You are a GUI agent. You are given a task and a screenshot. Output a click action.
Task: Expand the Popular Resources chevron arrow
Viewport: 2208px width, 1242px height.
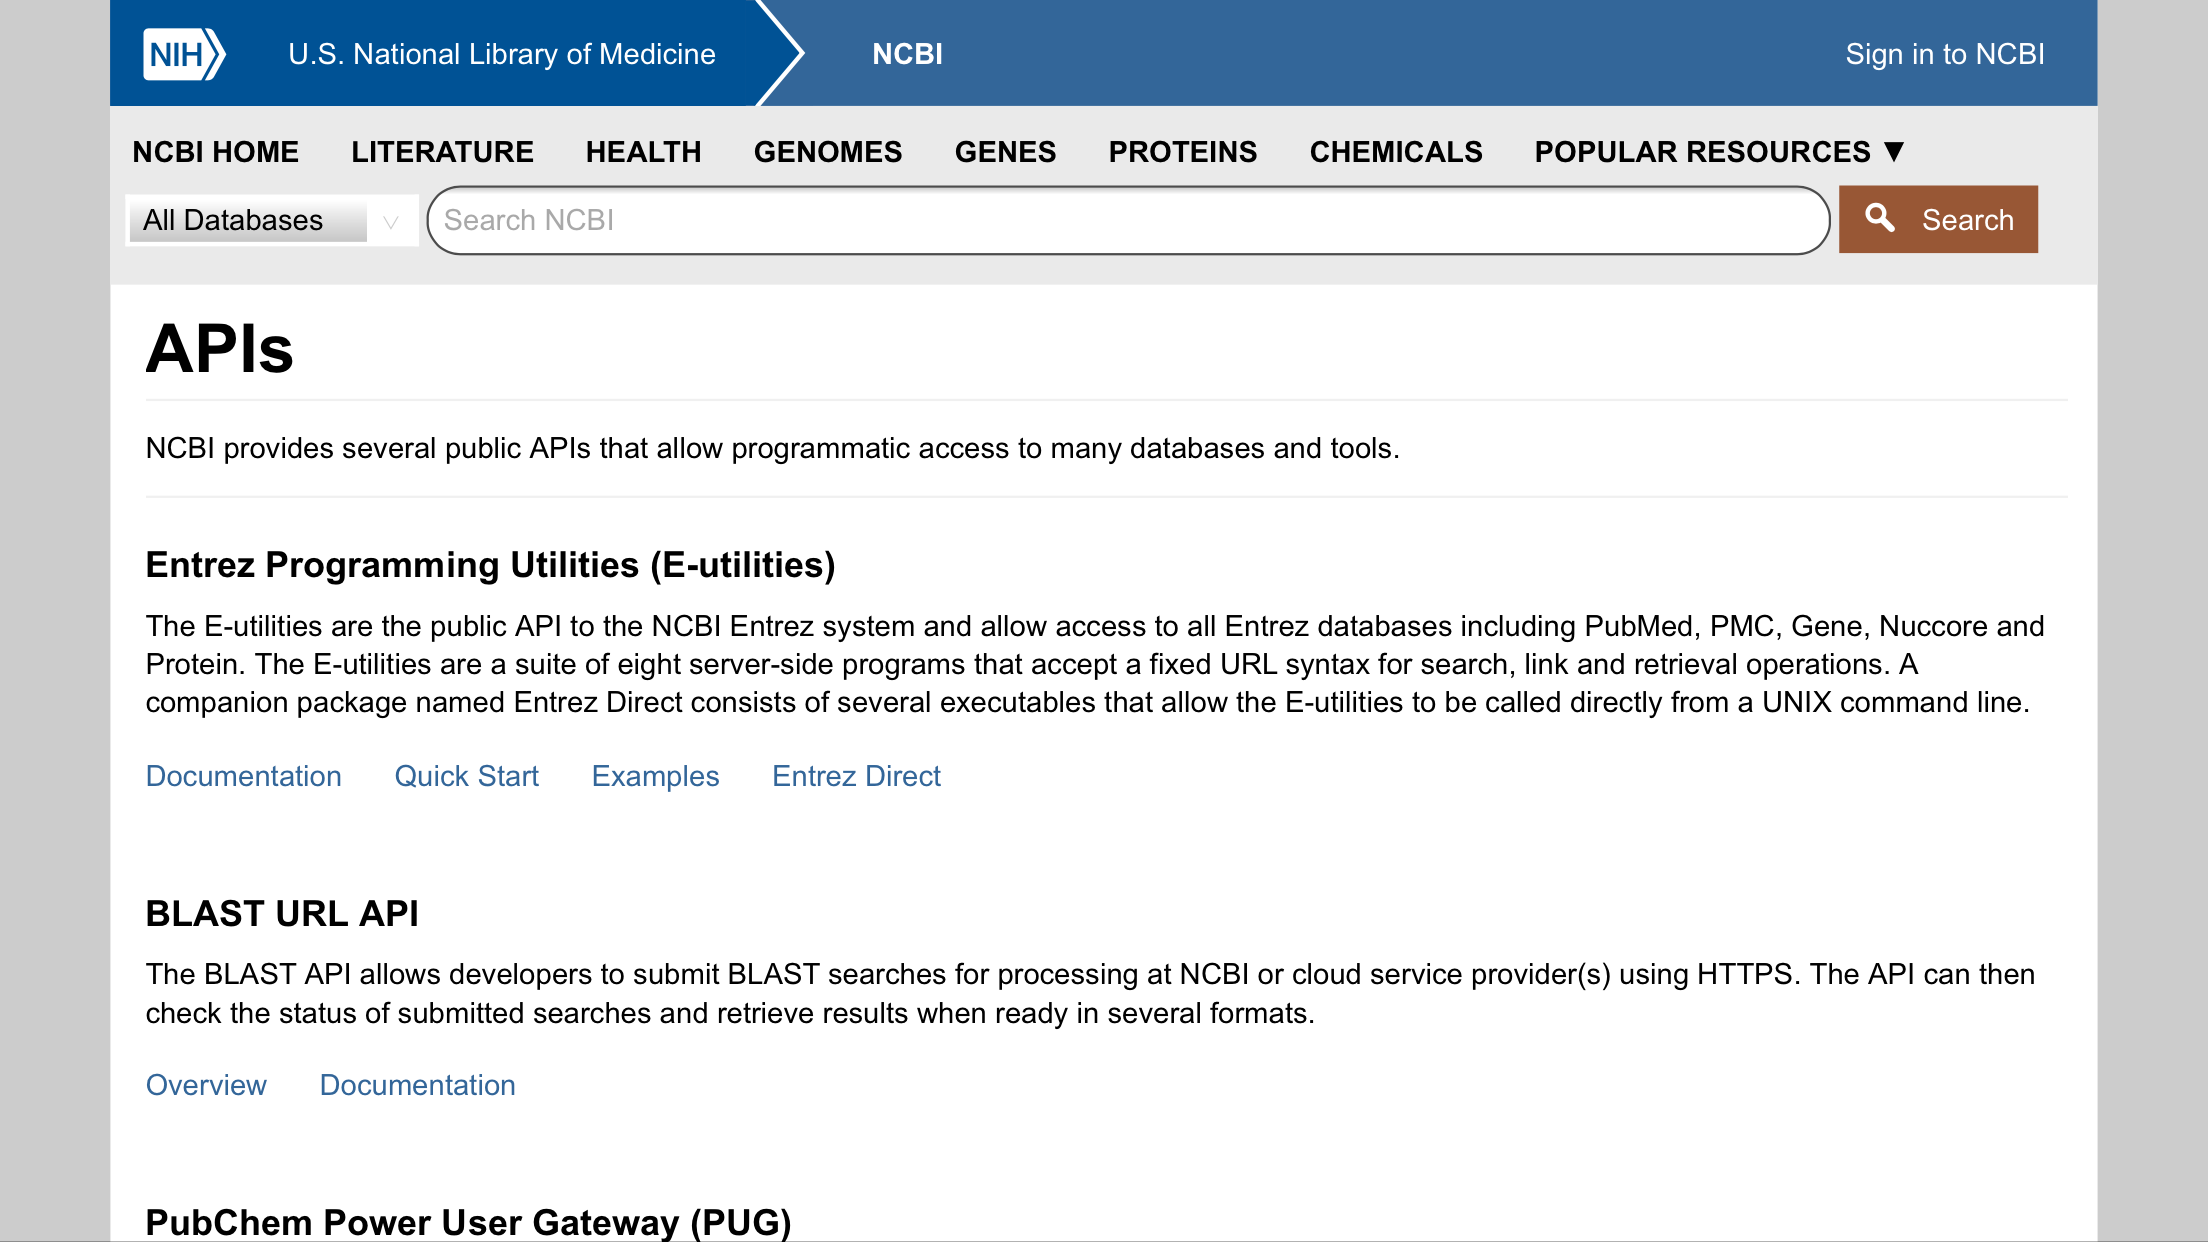click(x=1895, y=151)
